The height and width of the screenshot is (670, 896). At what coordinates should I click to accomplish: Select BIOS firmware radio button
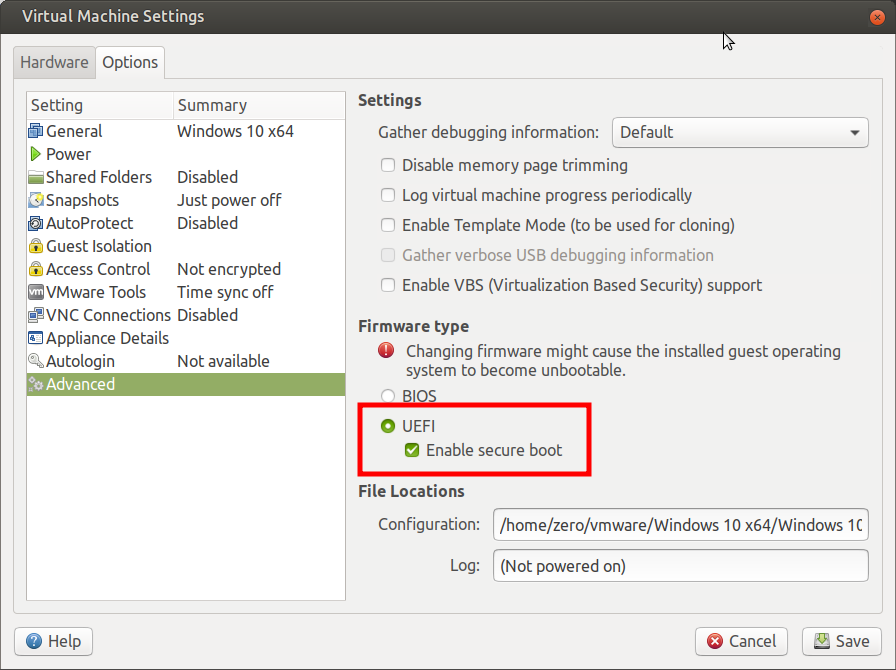388,396
